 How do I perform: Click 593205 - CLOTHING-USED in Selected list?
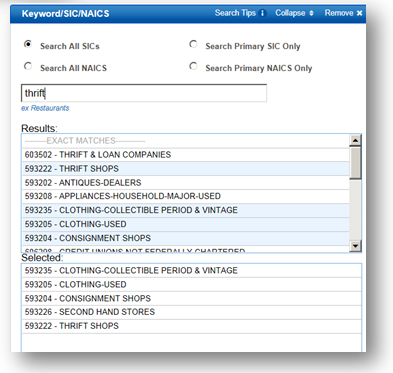click(x=192, y=285)
